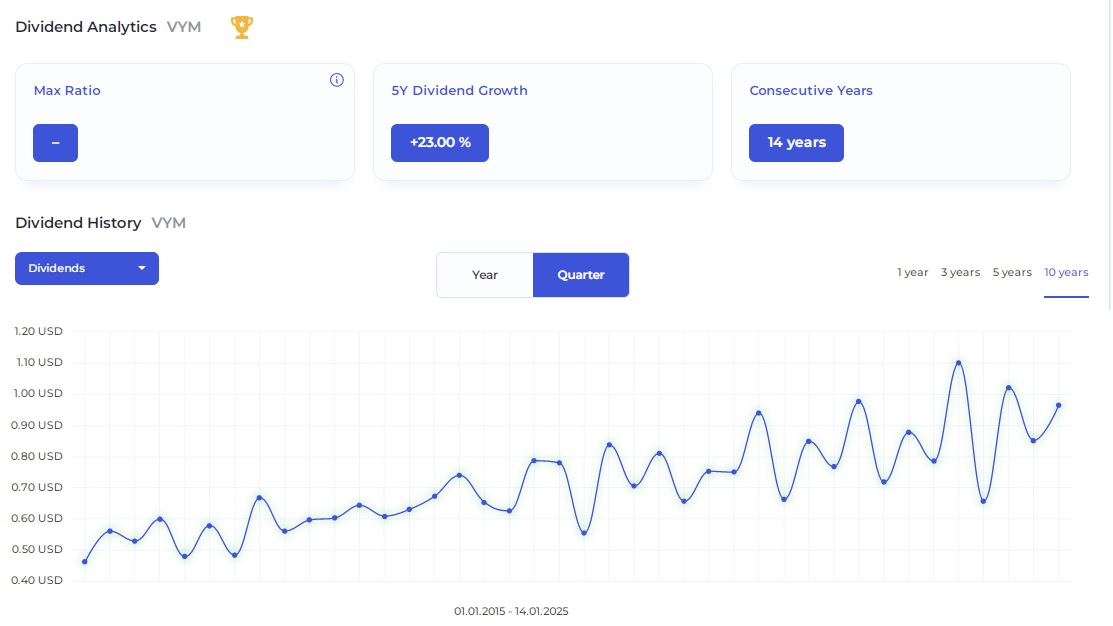
Task: Select the 10 years range tab
Action: (1066, 273)
